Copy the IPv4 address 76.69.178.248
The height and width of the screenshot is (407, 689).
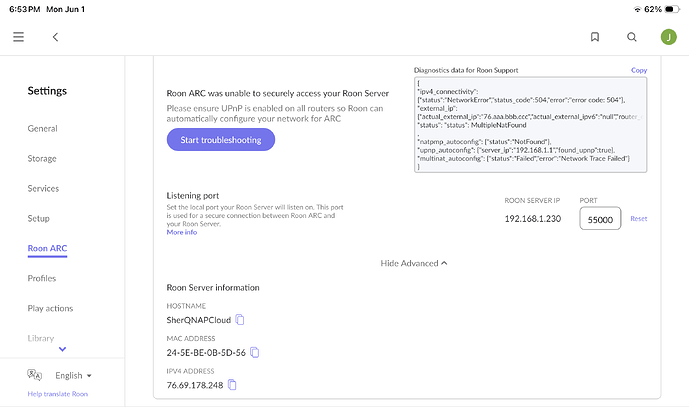232,385
